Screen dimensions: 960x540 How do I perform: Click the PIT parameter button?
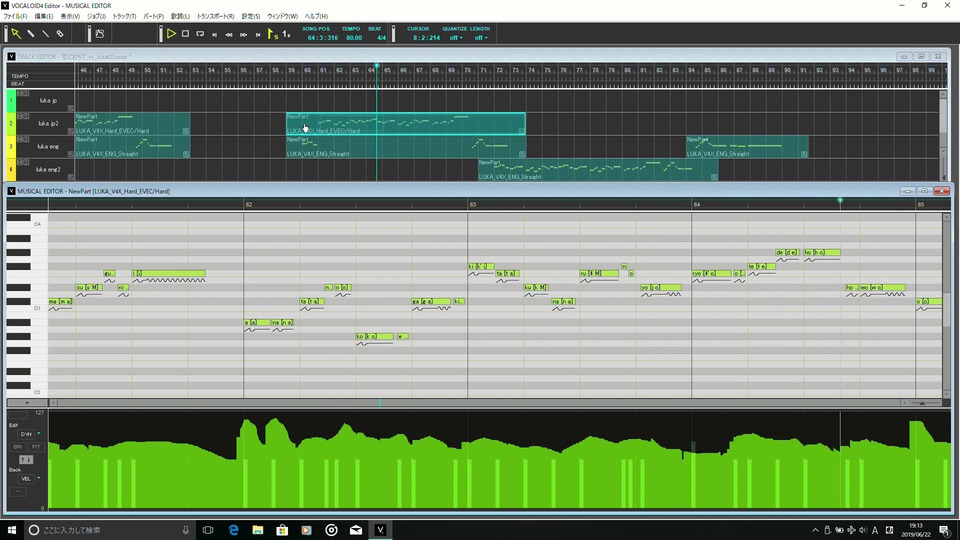(36, 447)
